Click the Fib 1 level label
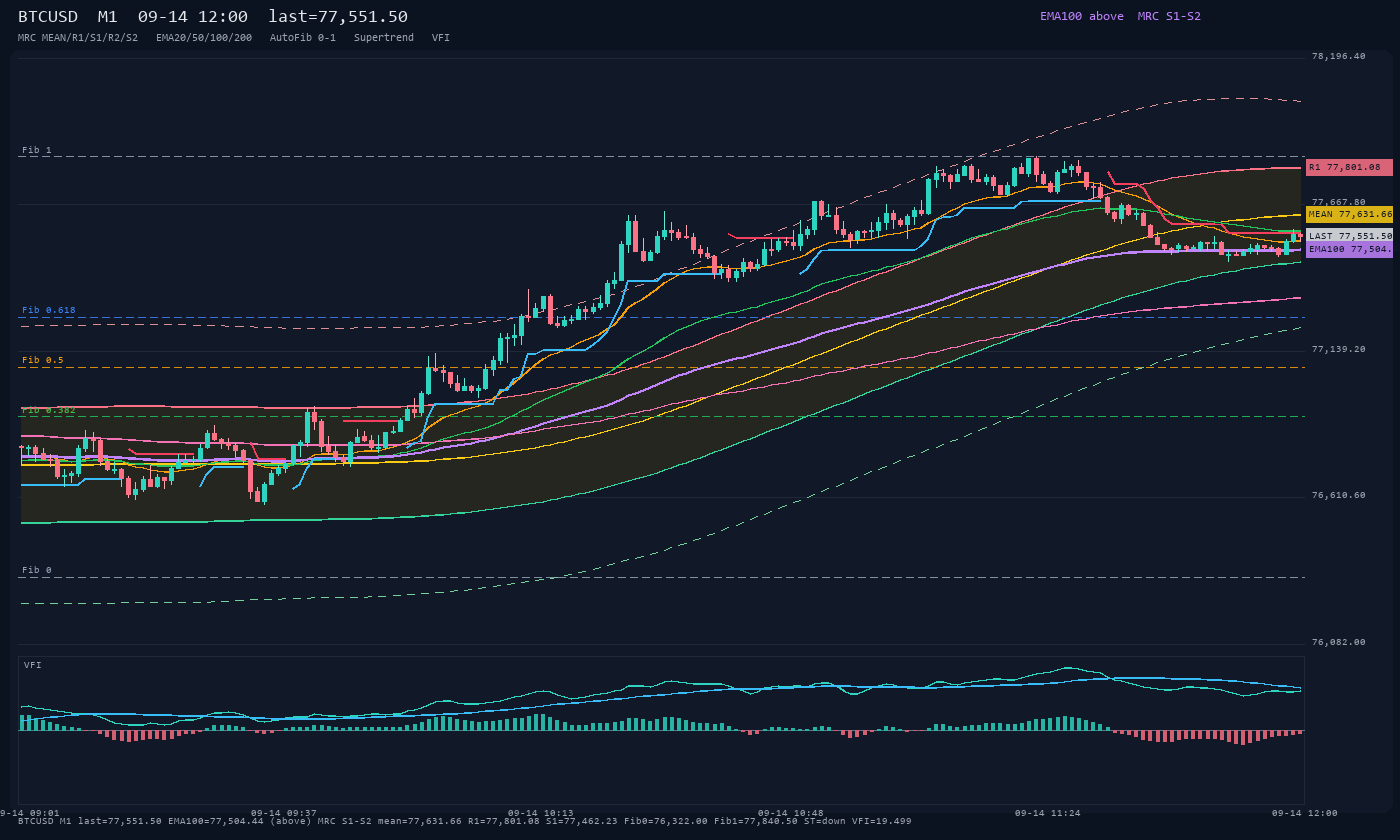1400x840 pixels. 37,150
